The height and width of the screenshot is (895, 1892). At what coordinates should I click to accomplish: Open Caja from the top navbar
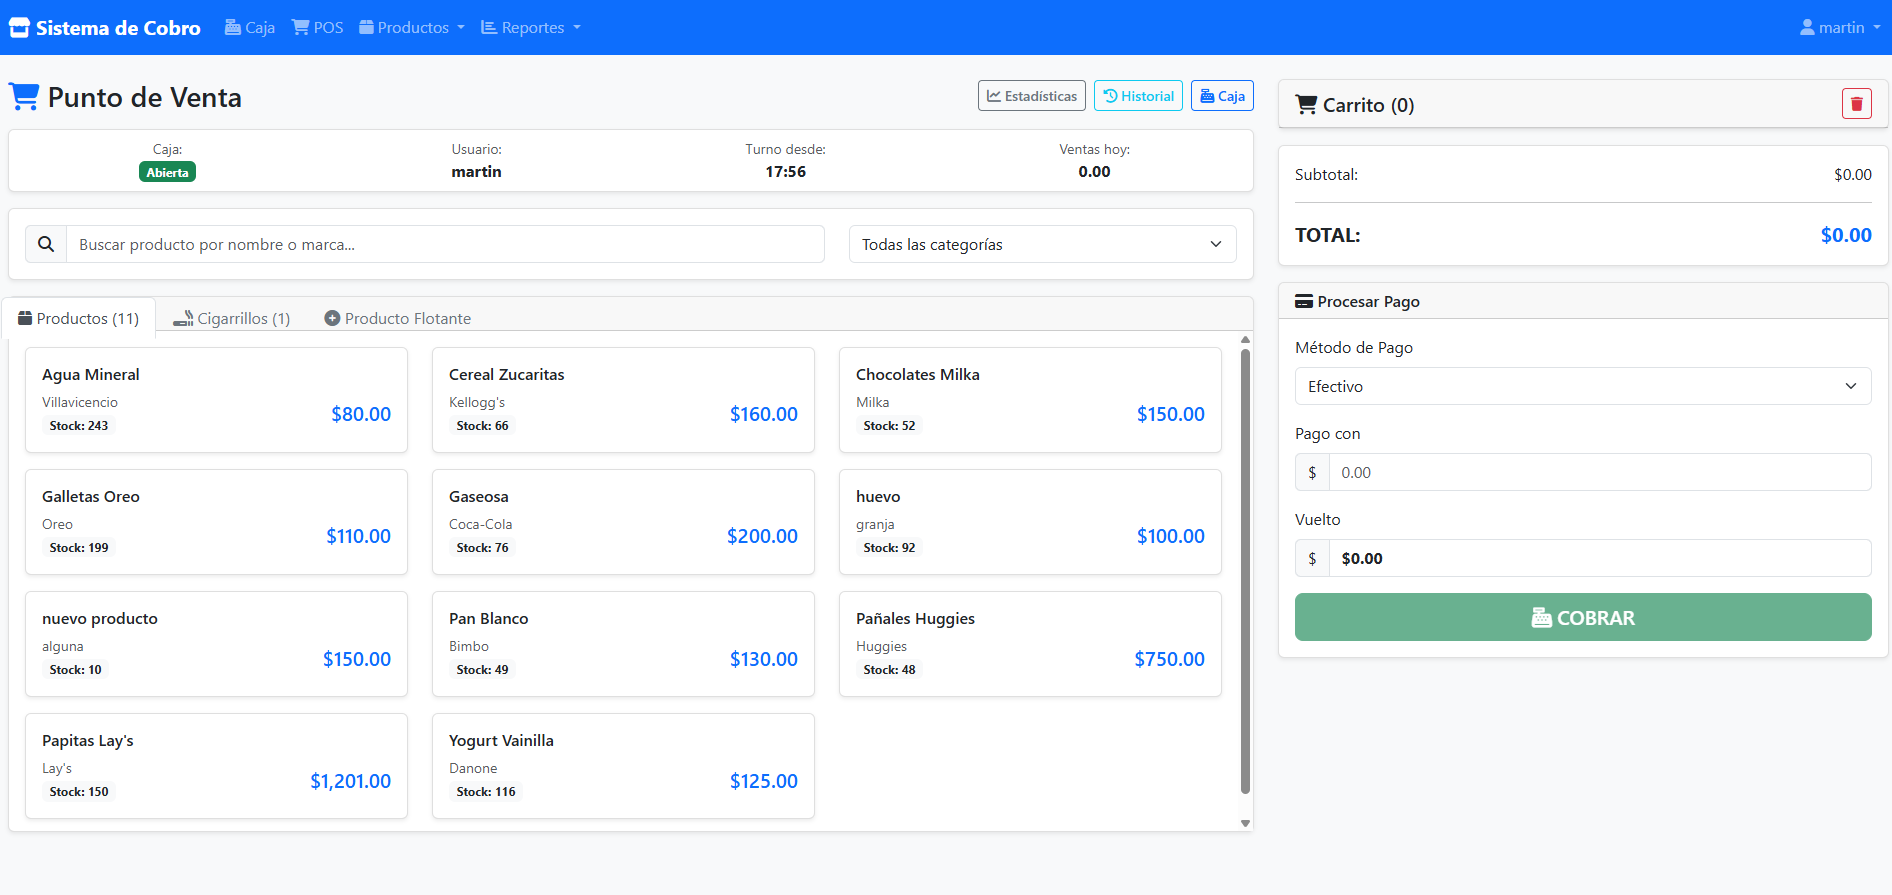pyautogui.click(x=250, y=28)
